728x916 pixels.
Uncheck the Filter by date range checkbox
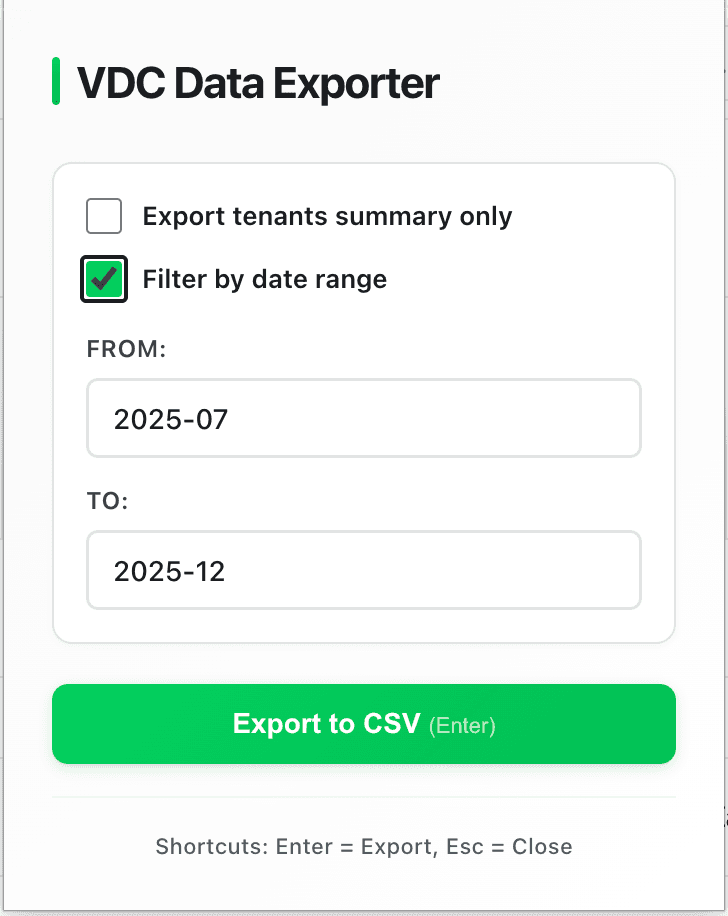pos(104,279)
